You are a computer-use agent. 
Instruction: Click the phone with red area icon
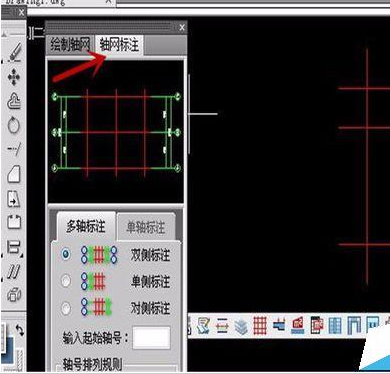[317, 326]
